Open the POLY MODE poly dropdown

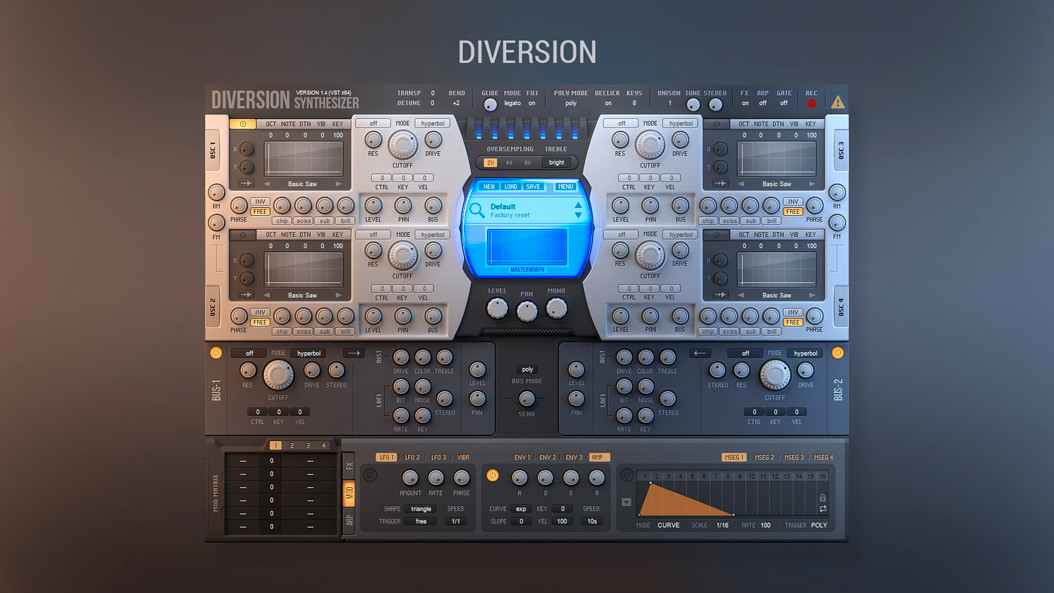coord(571,104)
